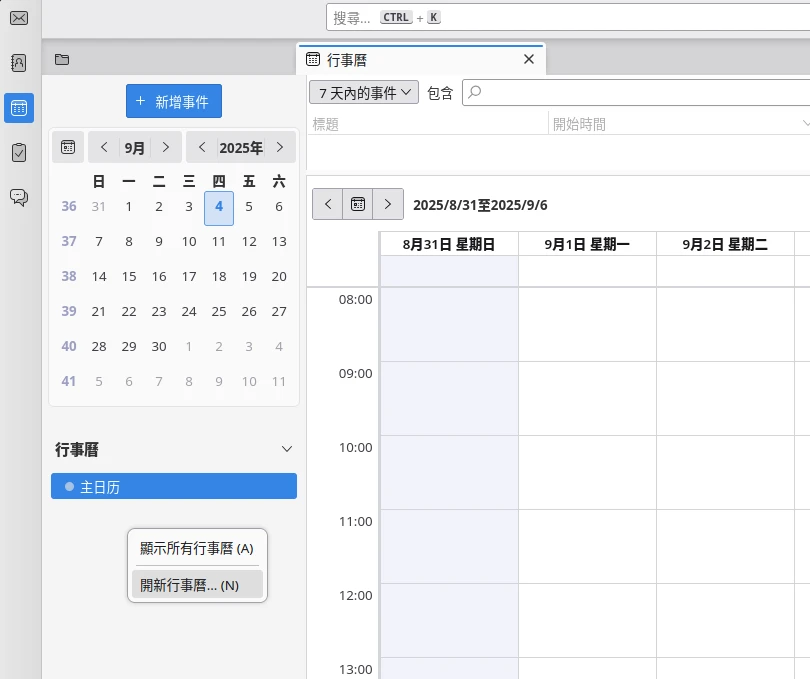Switch to the Calendar space icon

[x=18, y=108]
